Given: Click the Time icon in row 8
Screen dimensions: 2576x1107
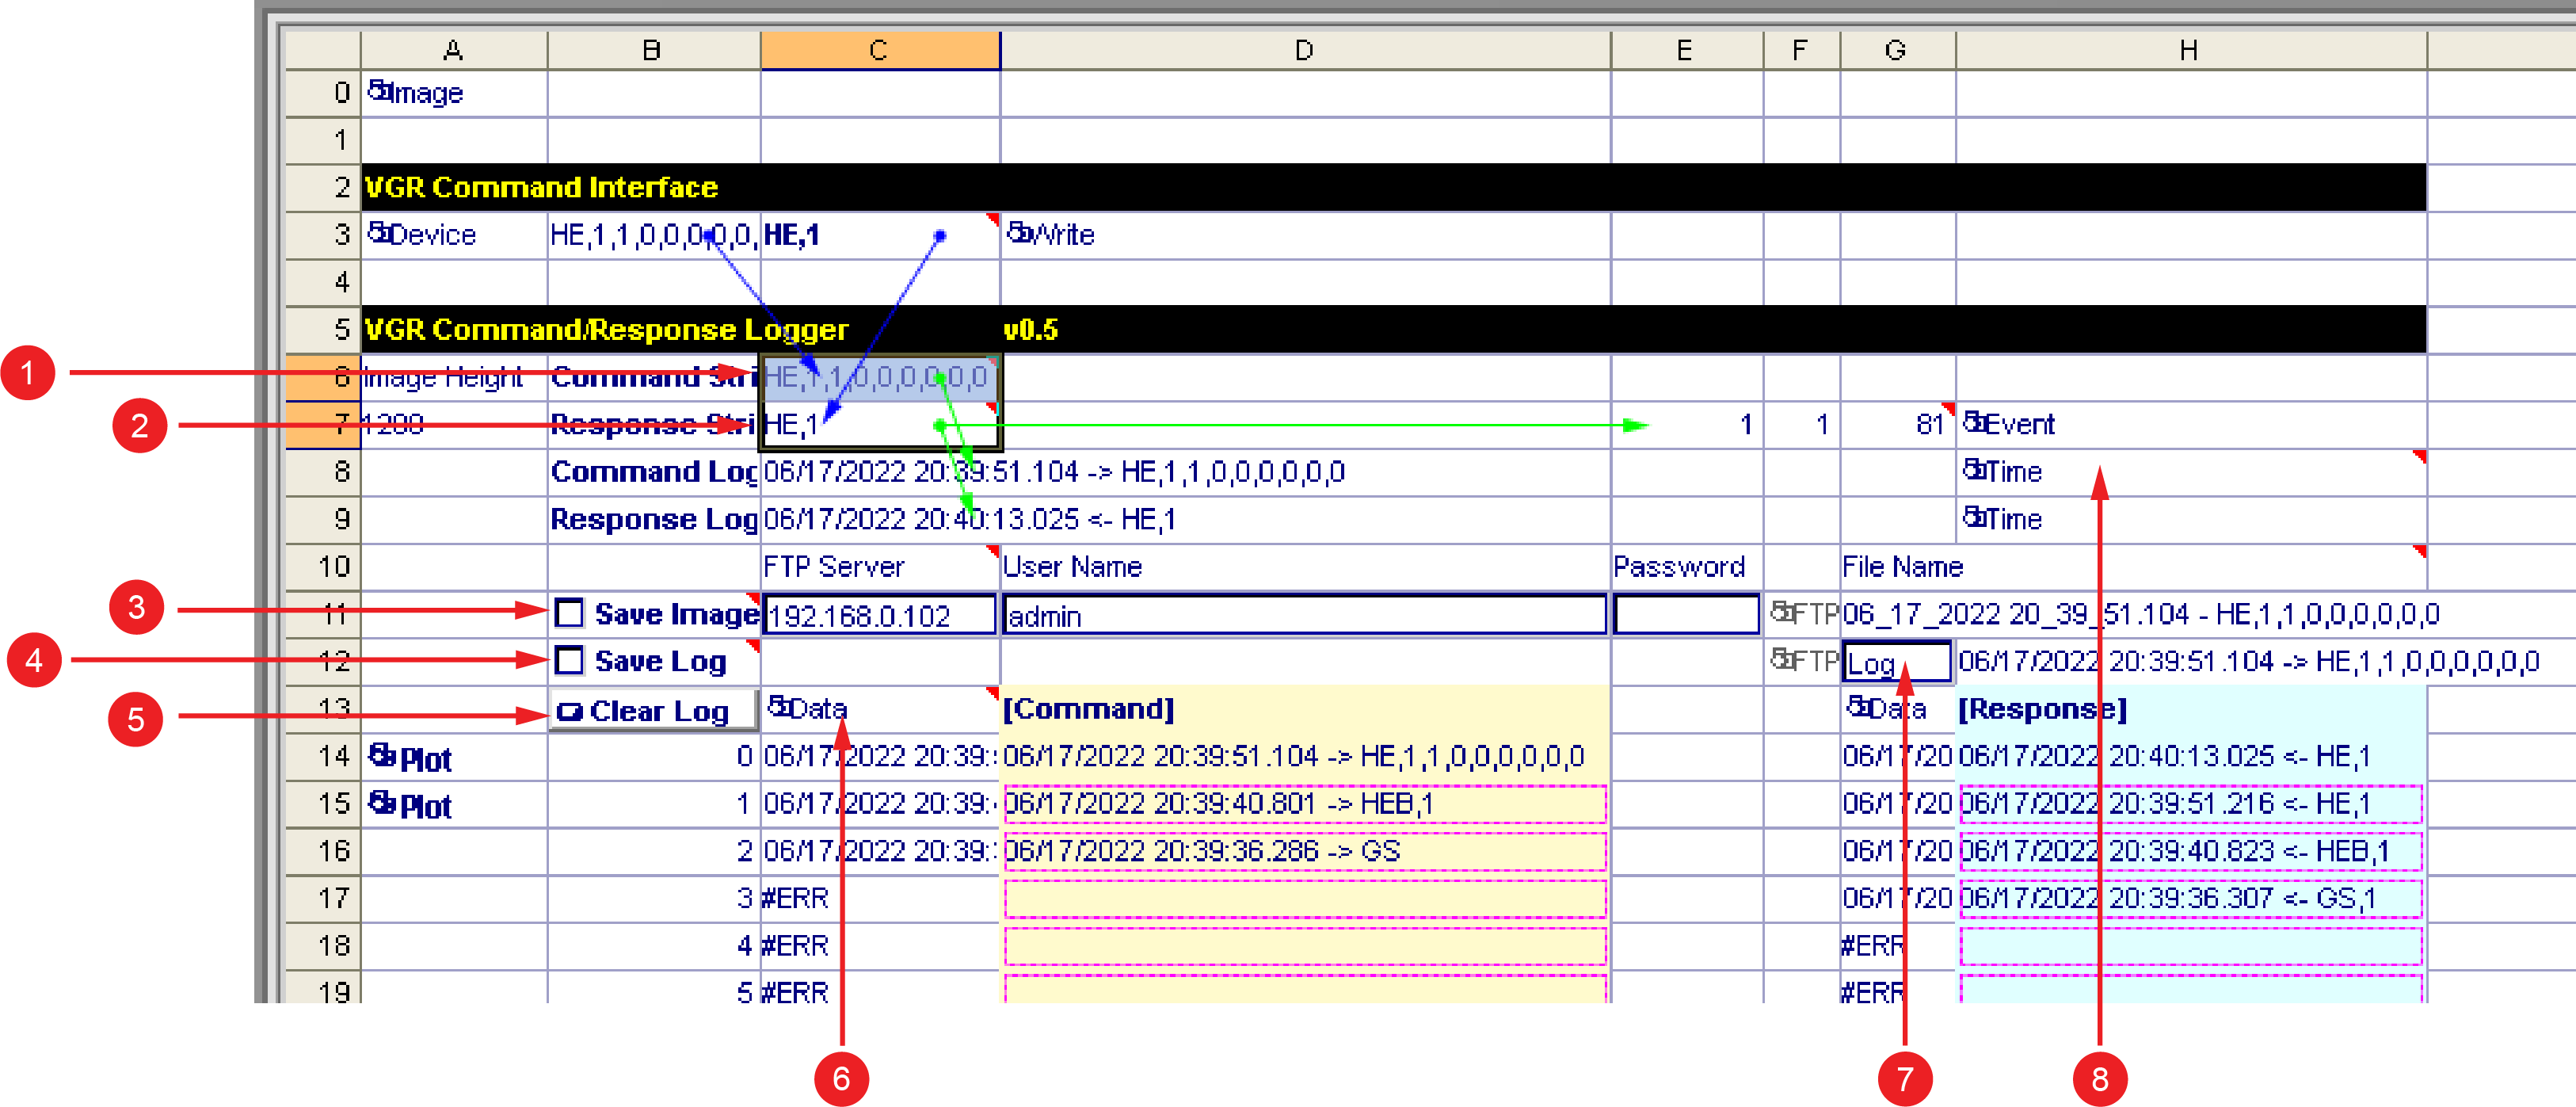Looking at the screenshot, I should (x=1974, y=470).
